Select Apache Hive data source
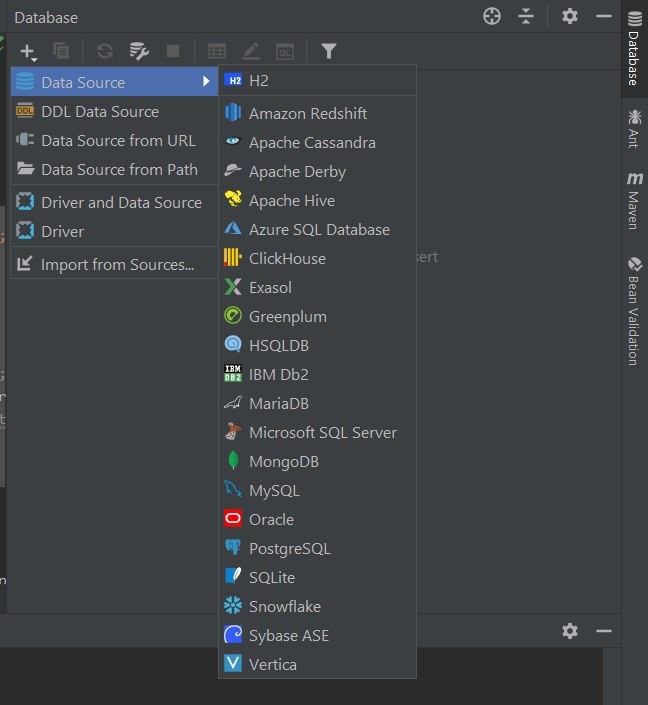Viewport: 648px width, 705px height. (x=317, y=201)
